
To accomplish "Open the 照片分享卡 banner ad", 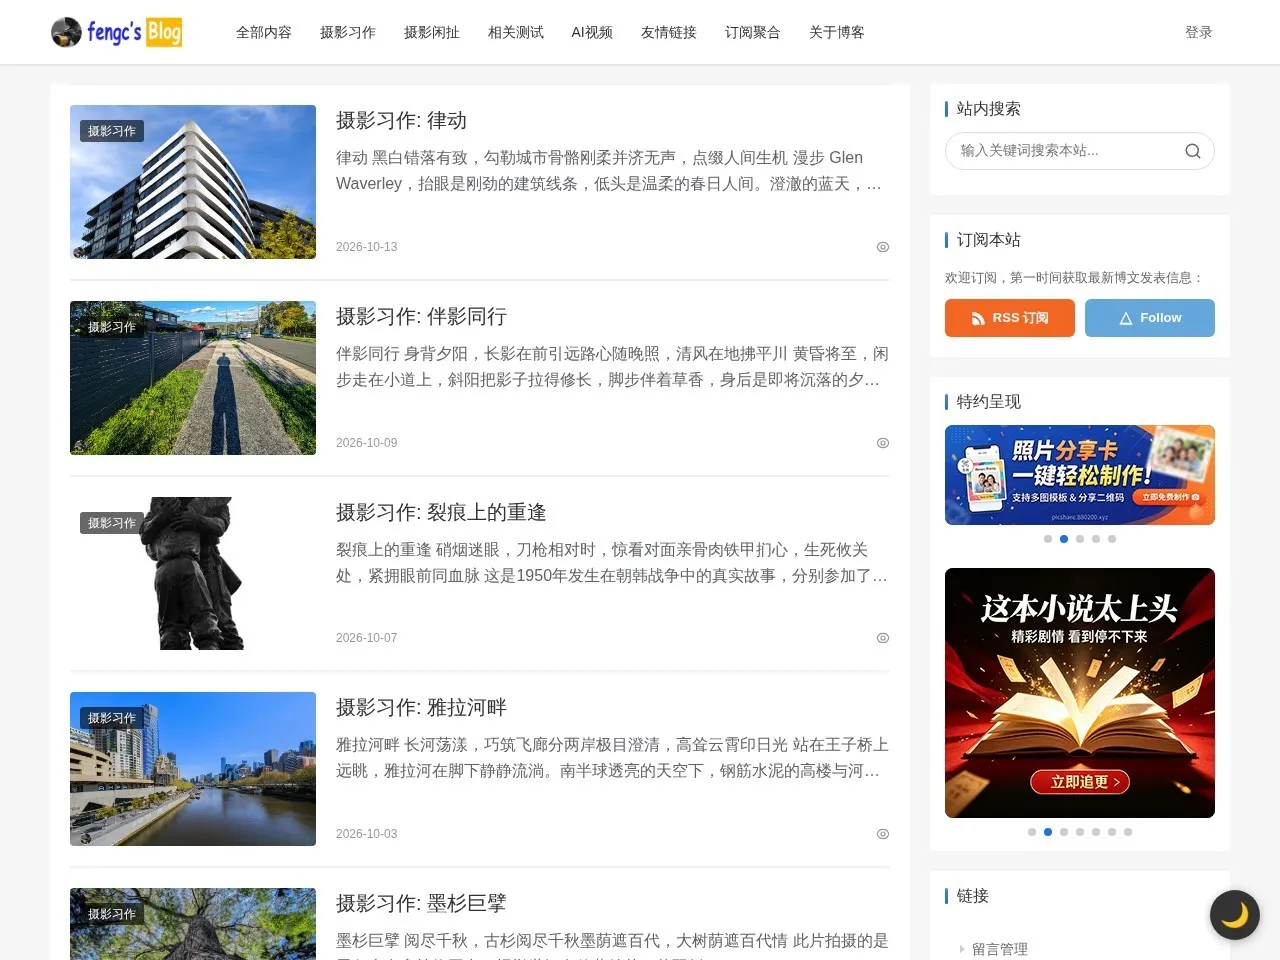I will pos(1080,475).
